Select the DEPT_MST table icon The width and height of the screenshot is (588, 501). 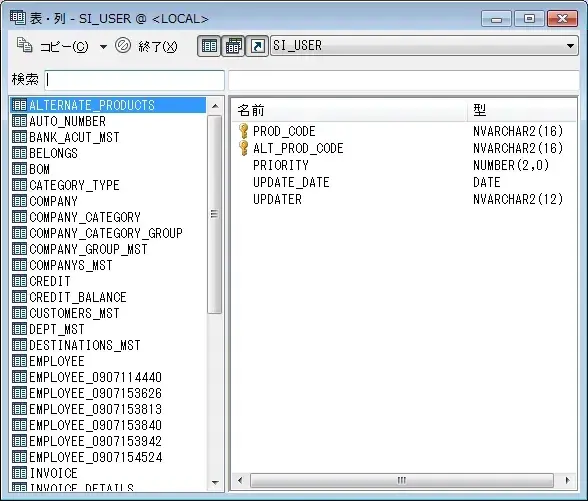[19, 329]
